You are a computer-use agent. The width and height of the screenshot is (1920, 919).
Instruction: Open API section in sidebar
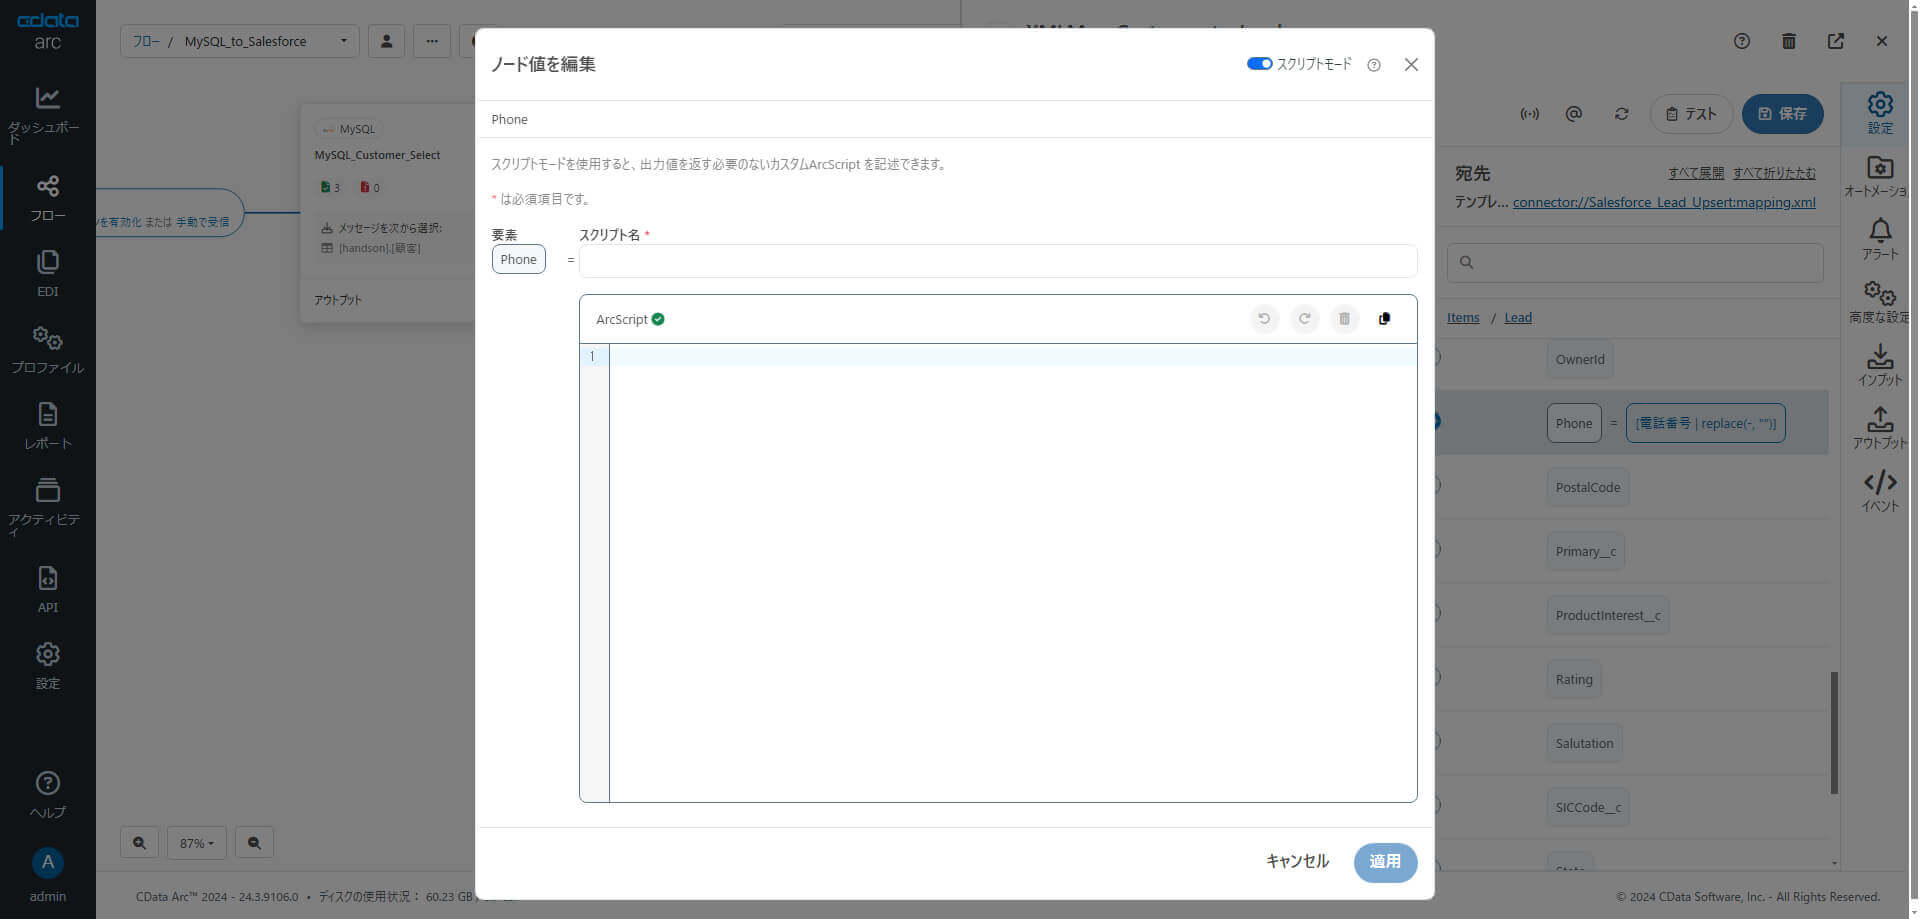48,590
